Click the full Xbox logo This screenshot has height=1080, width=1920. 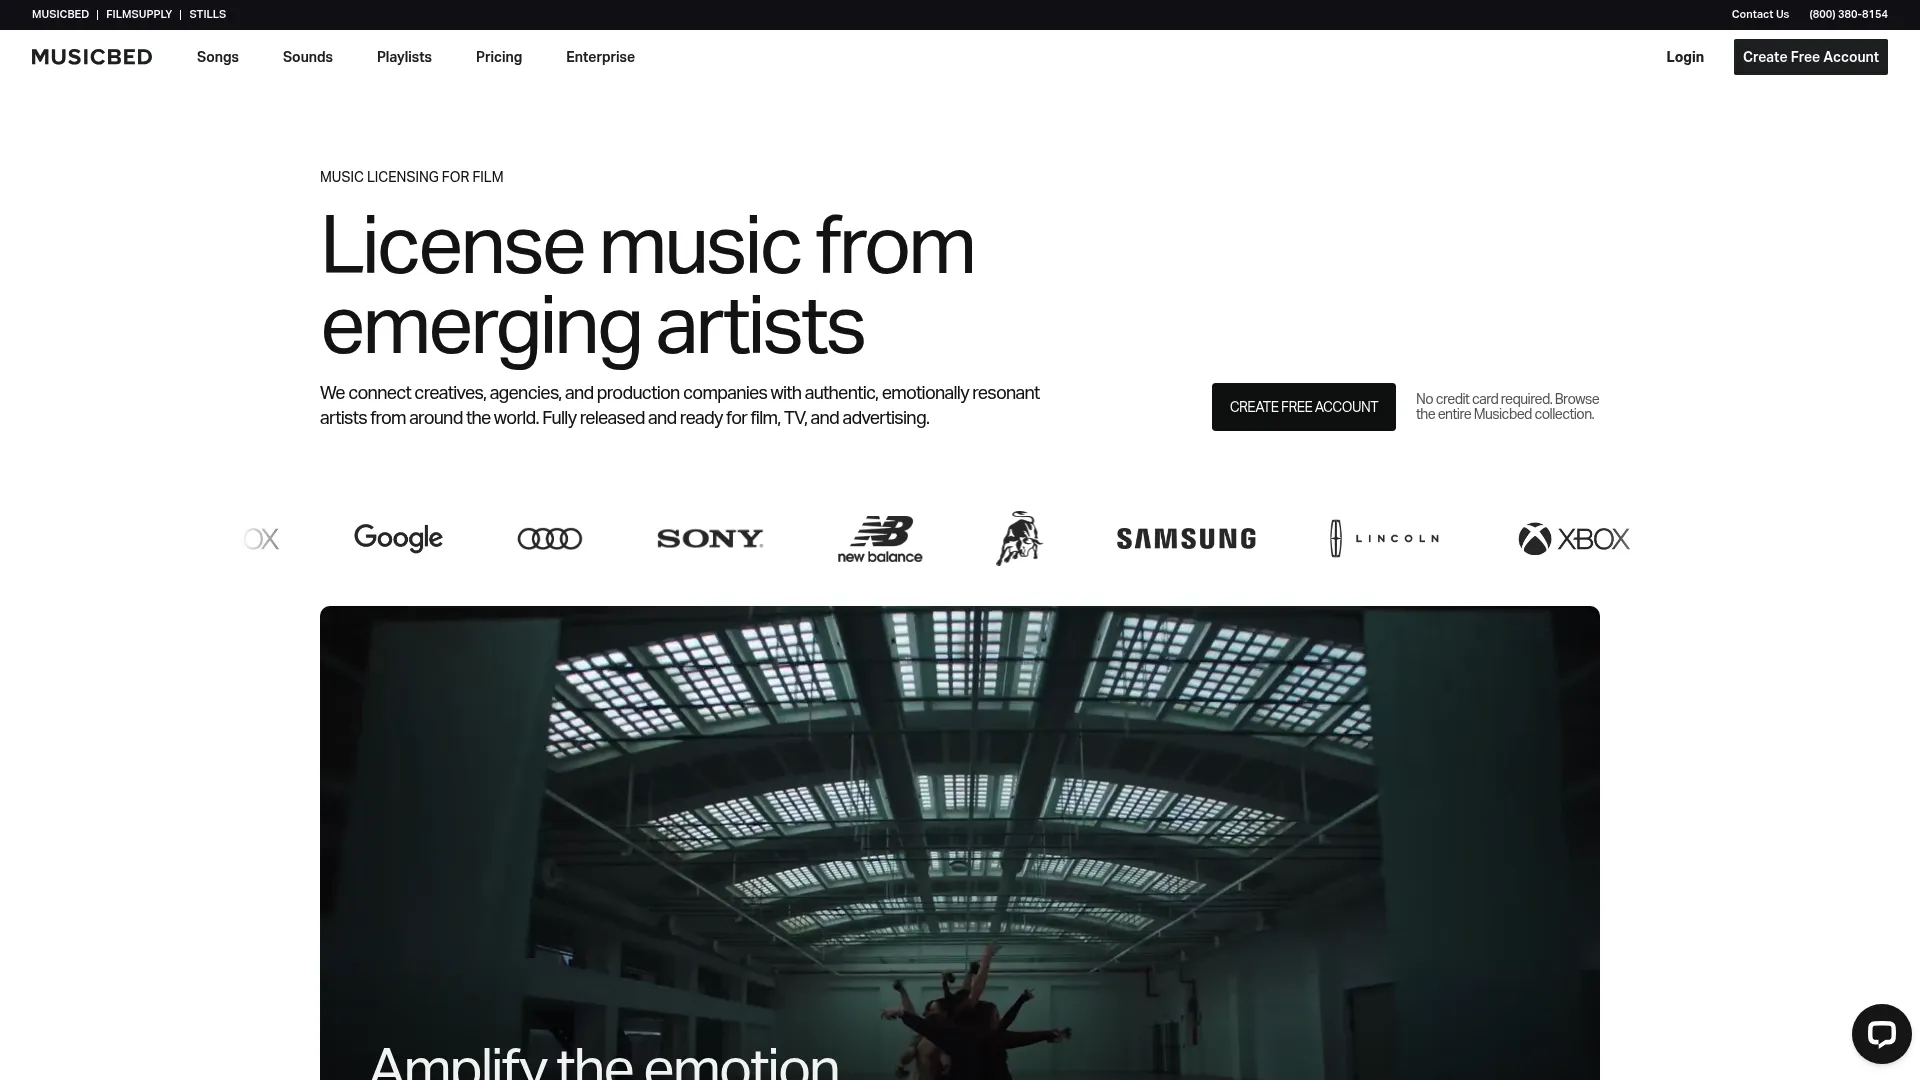1574,539
